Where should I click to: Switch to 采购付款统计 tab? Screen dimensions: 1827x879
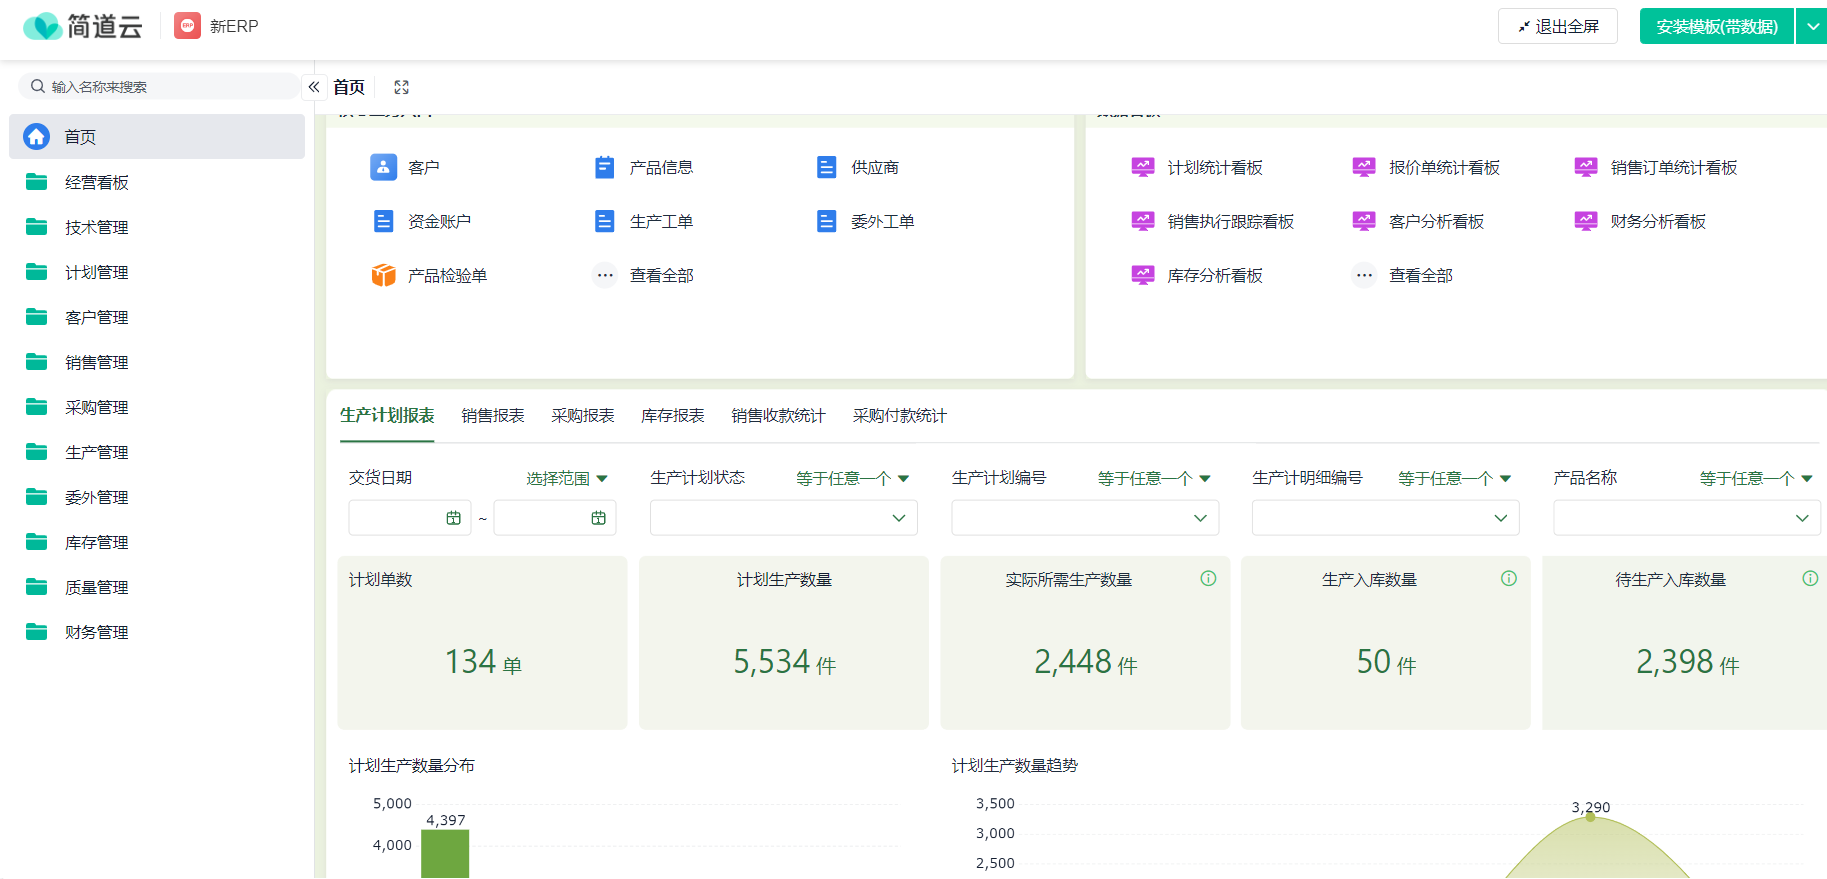pyautogui.click(x=900, y=415)
